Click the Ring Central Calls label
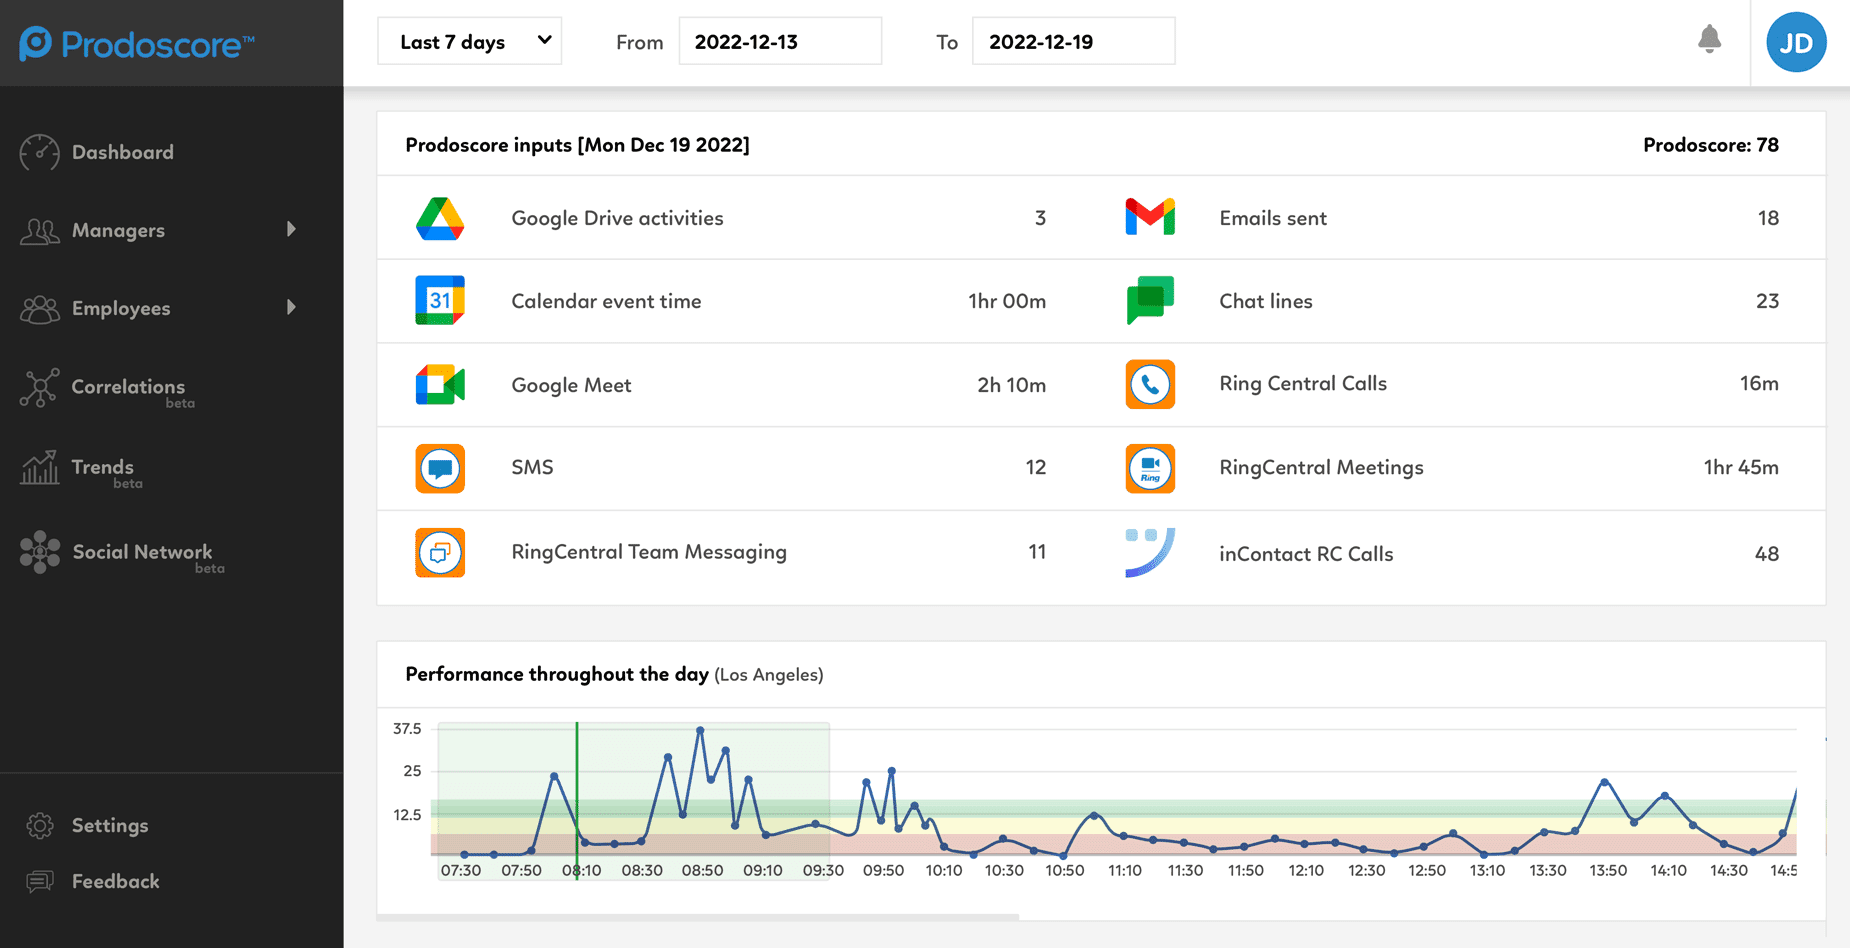The height and width of the screenshot is (948, 1850). pos(1303,384)
